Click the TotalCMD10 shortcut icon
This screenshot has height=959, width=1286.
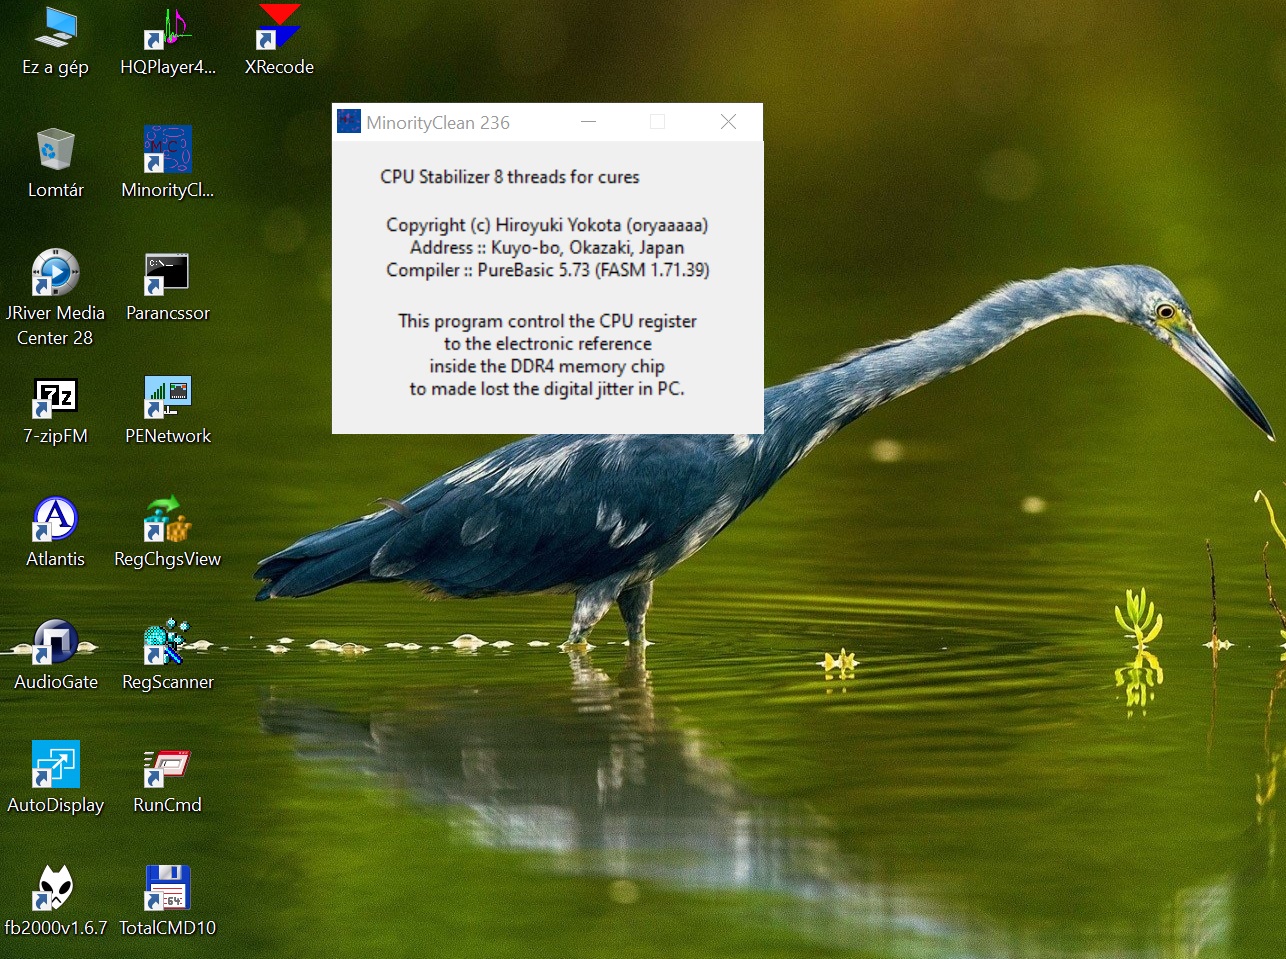167,889
